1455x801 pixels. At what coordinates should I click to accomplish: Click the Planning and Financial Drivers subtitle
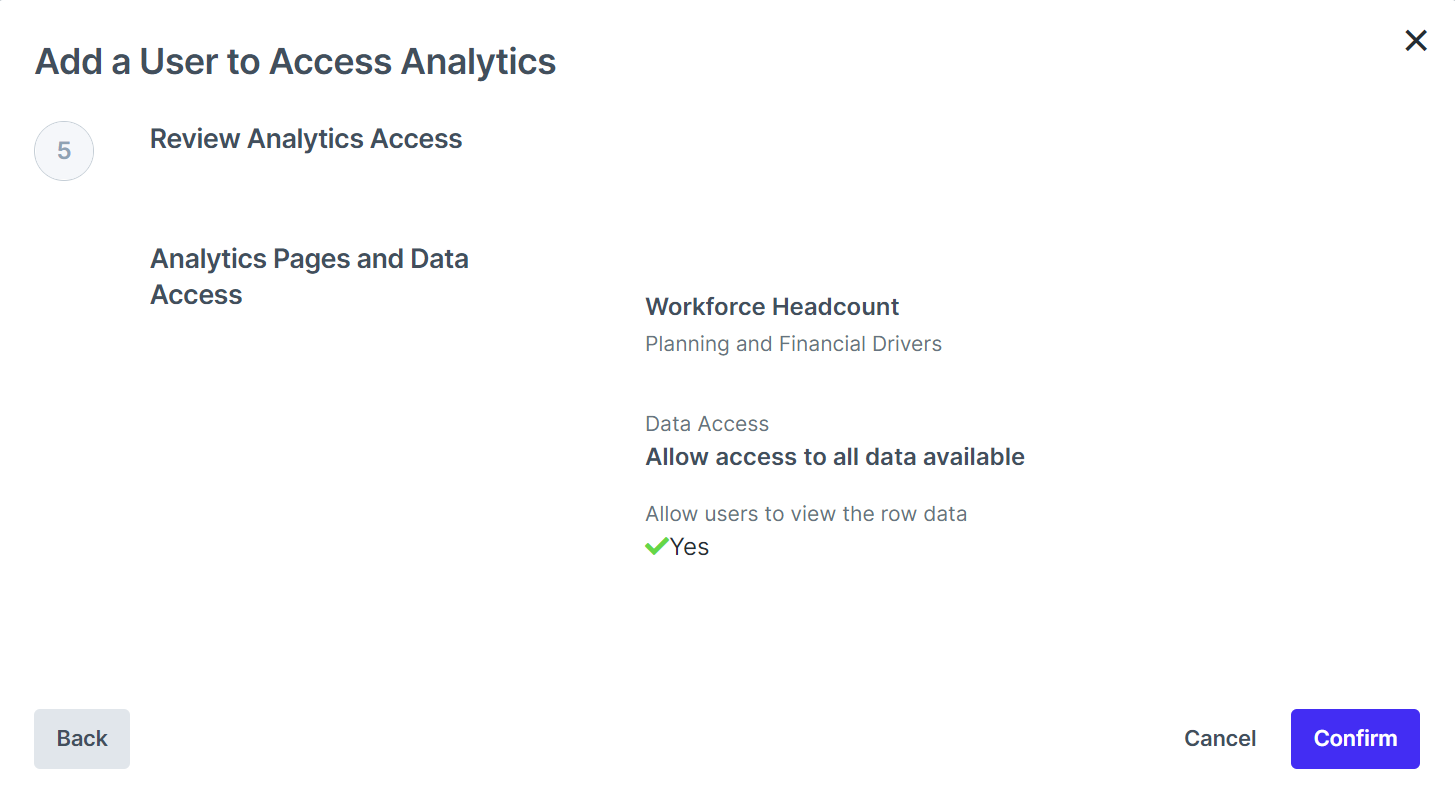click(793, 344)
